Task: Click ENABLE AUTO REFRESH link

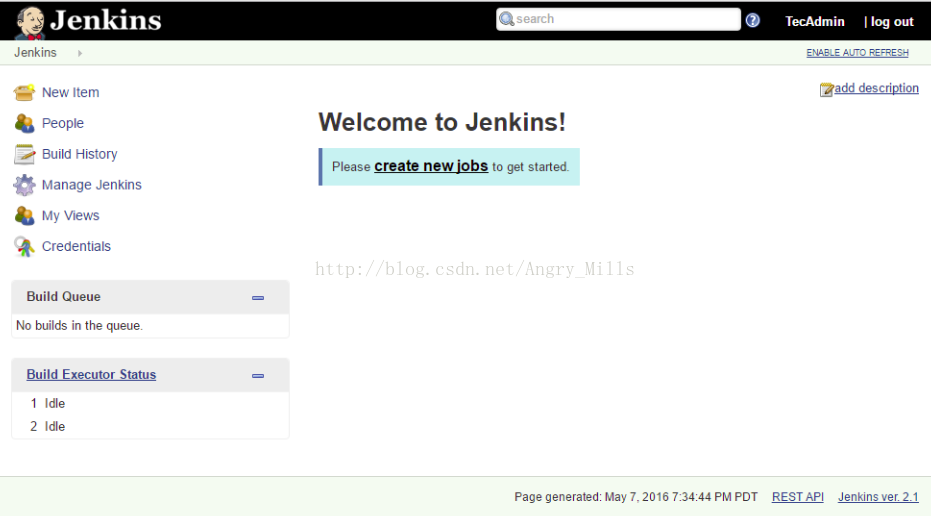Action: tap(857, 53)
